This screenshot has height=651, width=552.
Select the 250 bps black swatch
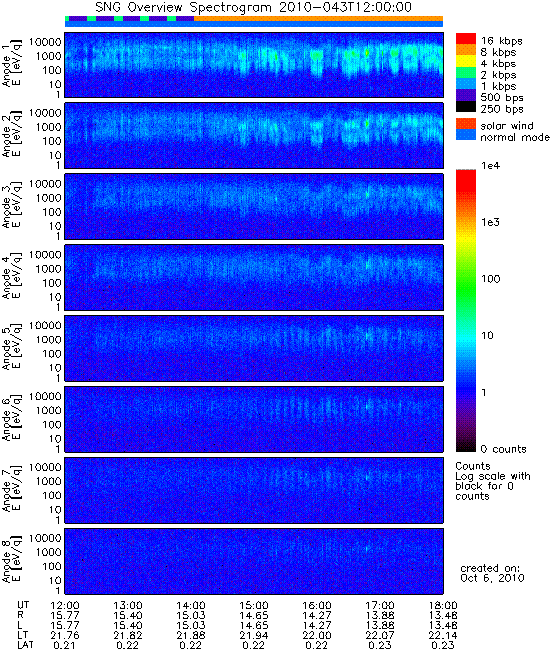point(466,106)
